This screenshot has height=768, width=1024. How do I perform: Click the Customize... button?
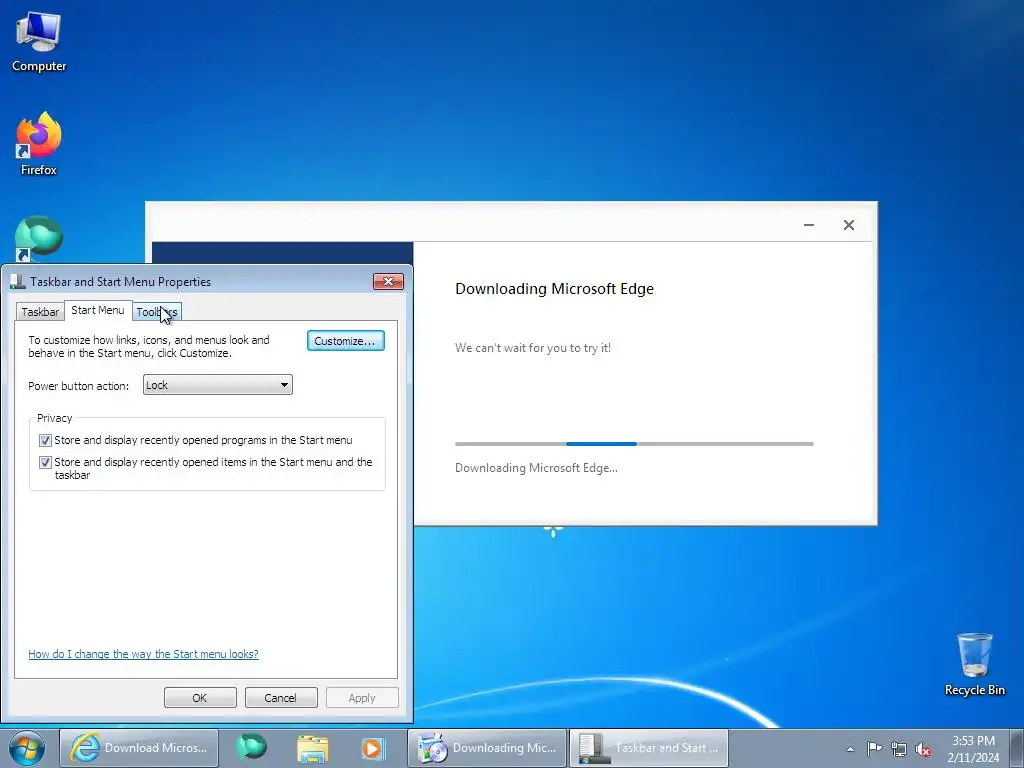pos(345,341)
